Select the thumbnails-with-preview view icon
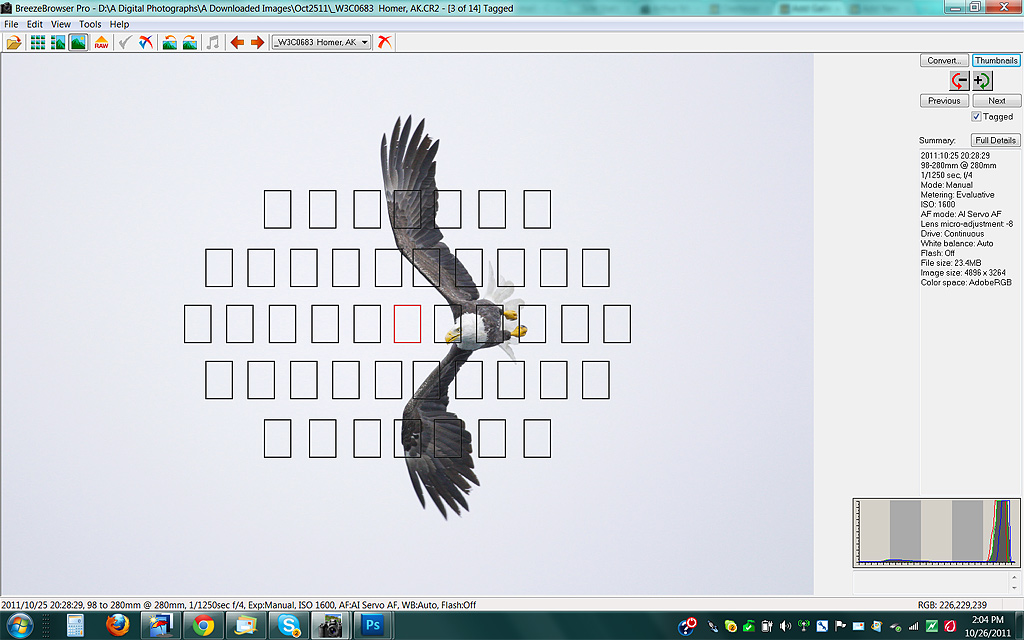 pos(58,42)
